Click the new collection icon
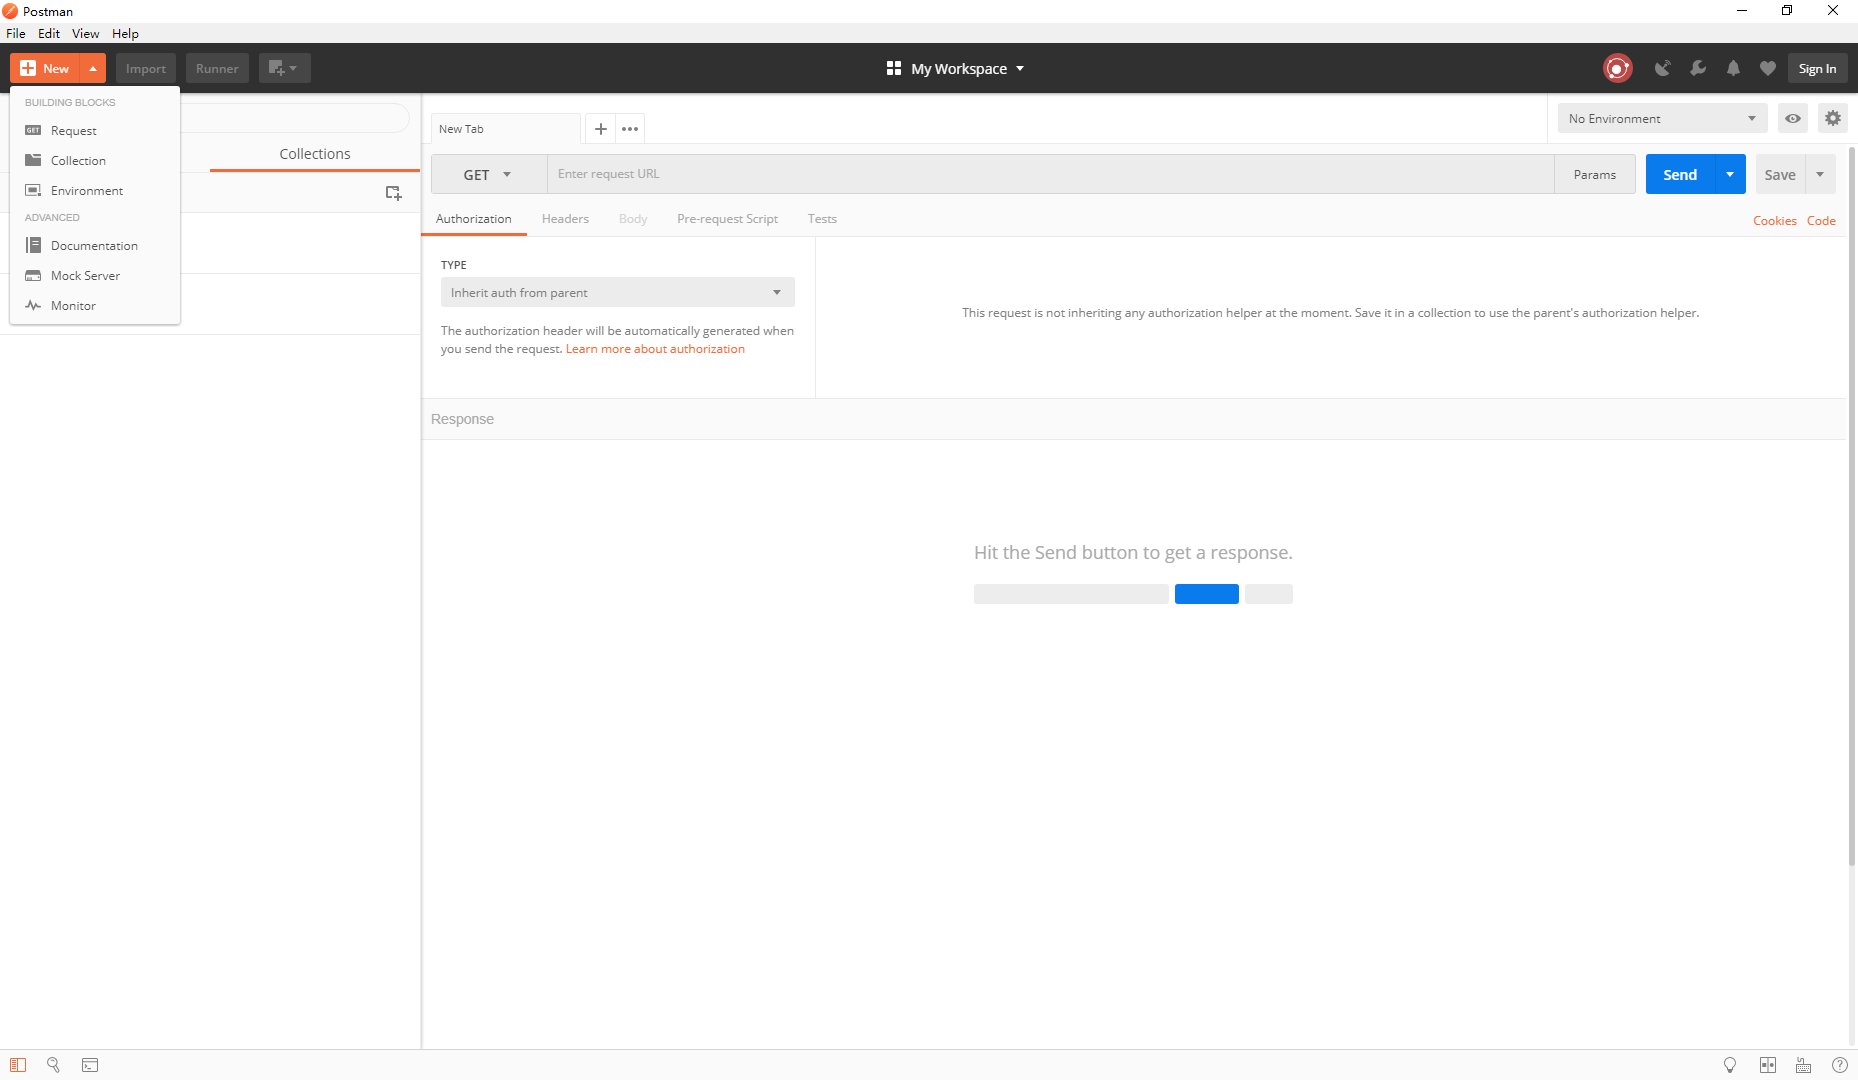1858x1080 pixels. pyautogui.click(x=394, y=193)
